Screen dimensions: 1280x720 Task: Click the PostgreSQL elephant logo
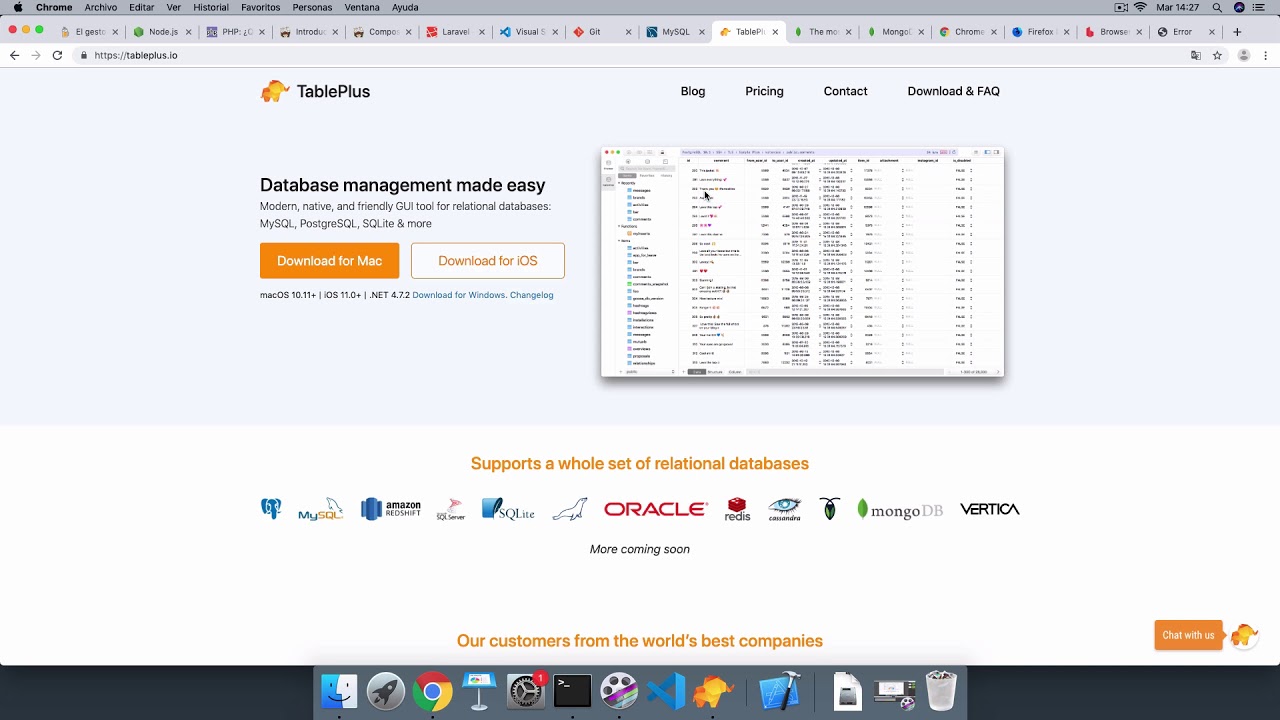point(271,509)
